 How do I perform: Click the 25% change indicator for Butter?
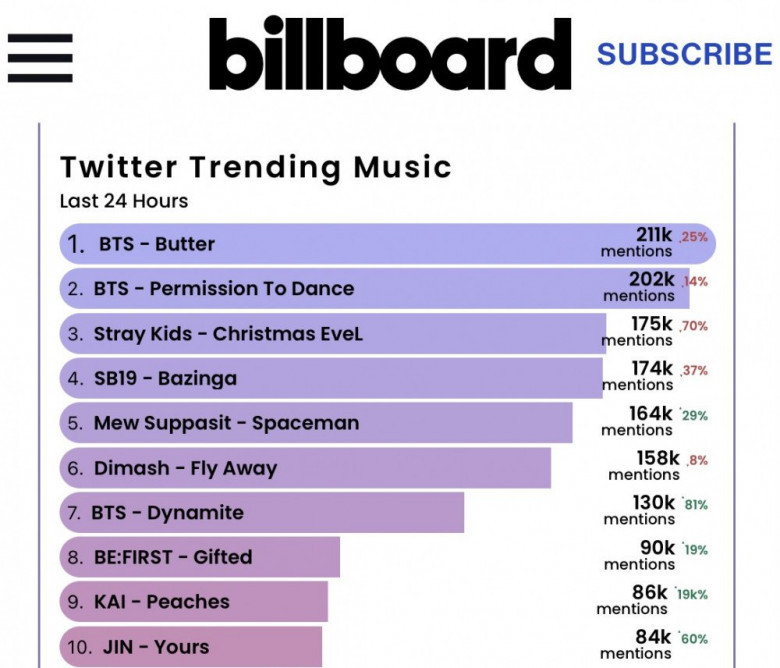[x=694, y=237]
